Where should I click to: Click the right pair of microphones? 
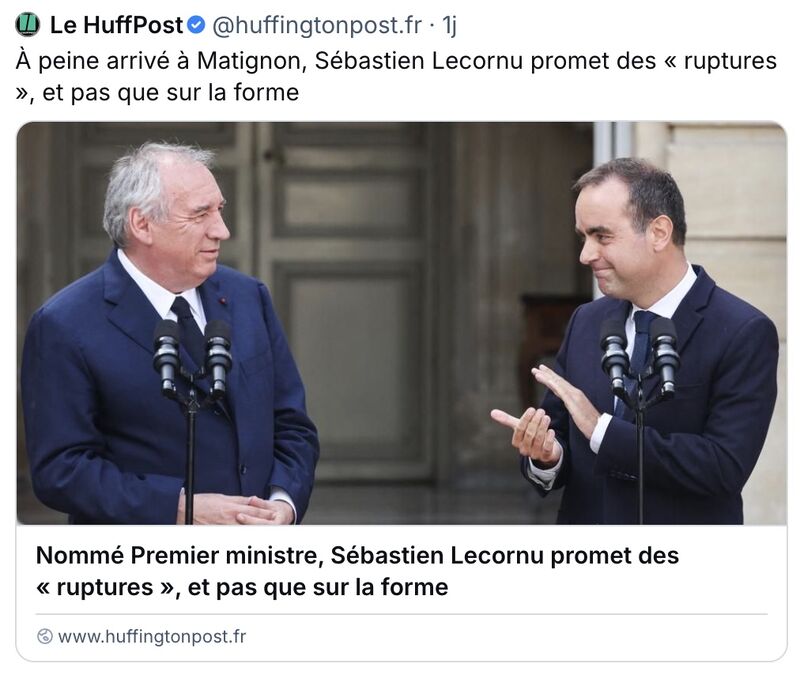pyautogui.click(x=639, y=357)
